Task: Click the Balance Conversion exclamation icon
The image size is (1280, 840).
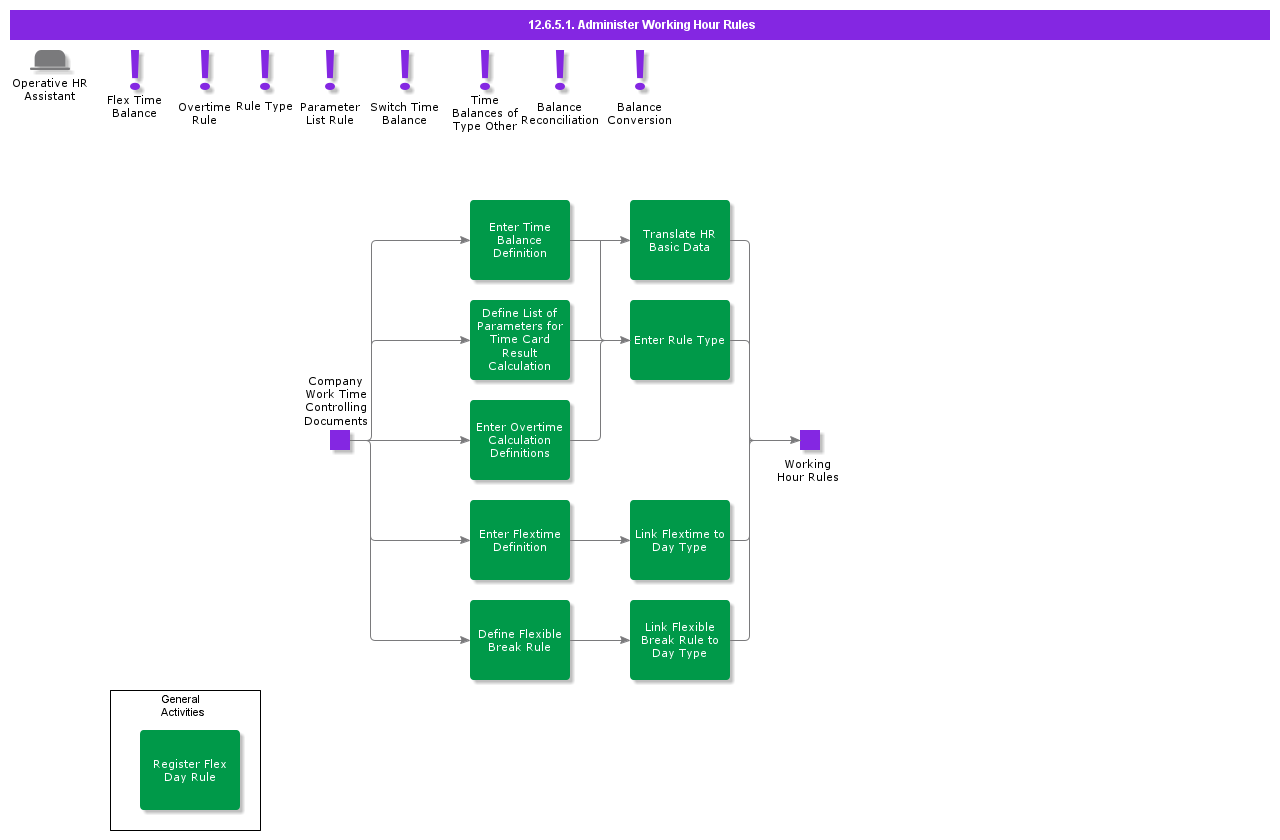Action: point(640,70)
